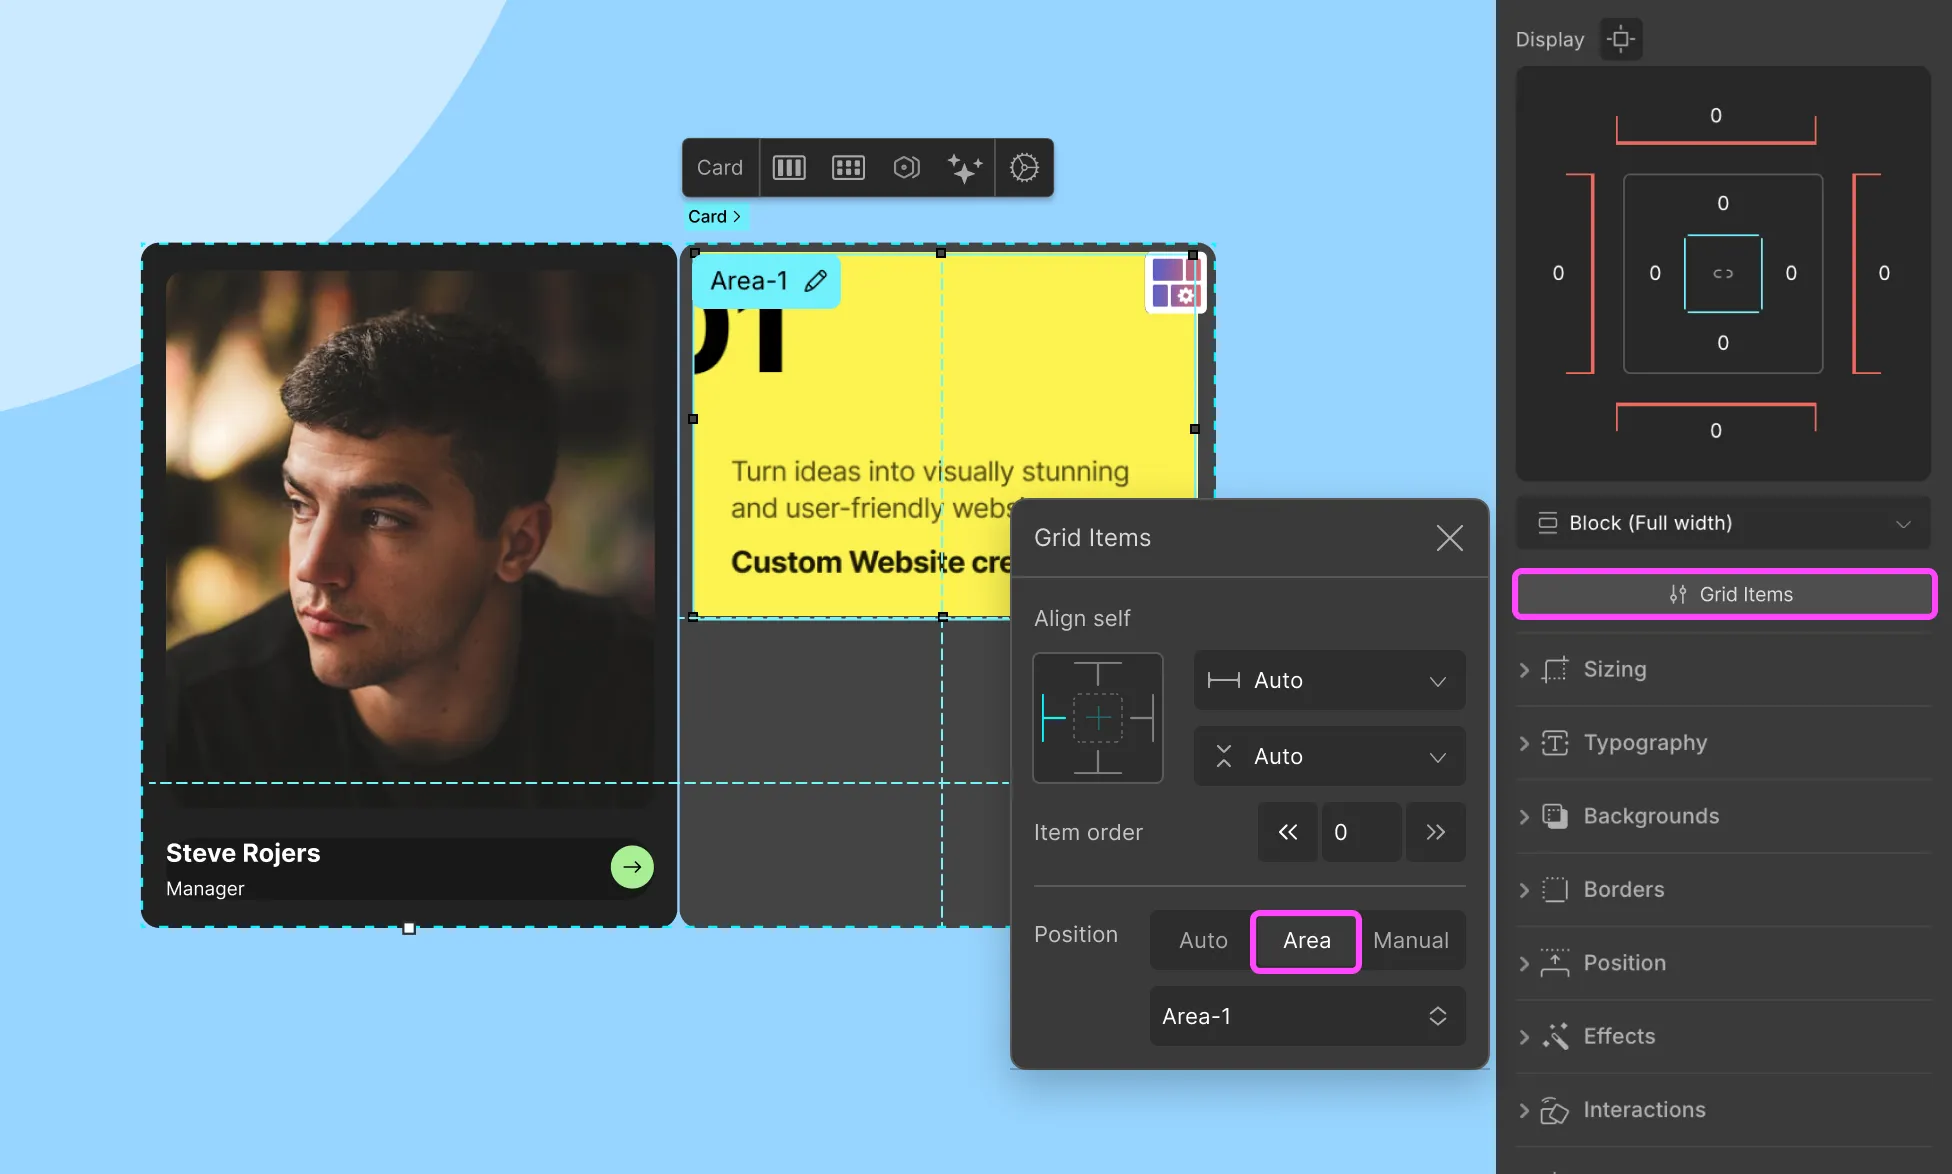Click the Borders section icon
The image size is (1952, 1174).
pos(1555,889)
